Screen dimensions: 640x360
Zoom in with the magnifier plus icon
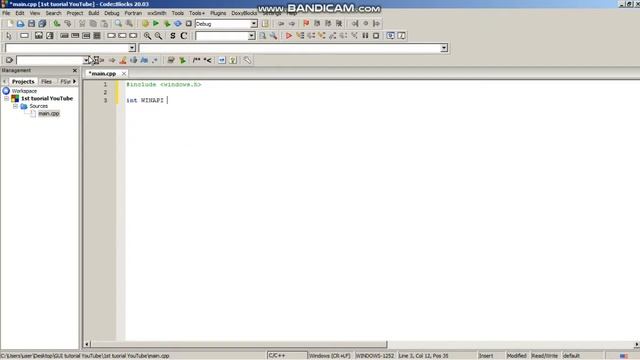click(147, 36)
